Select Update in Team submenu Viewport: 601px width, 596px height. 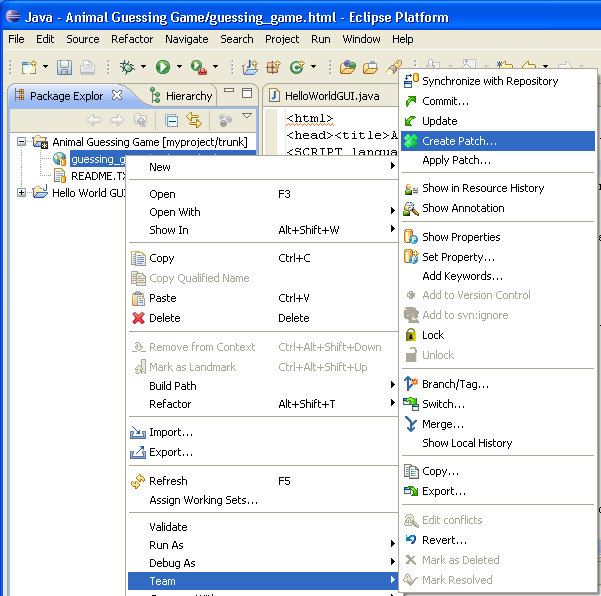pos(498,121)
